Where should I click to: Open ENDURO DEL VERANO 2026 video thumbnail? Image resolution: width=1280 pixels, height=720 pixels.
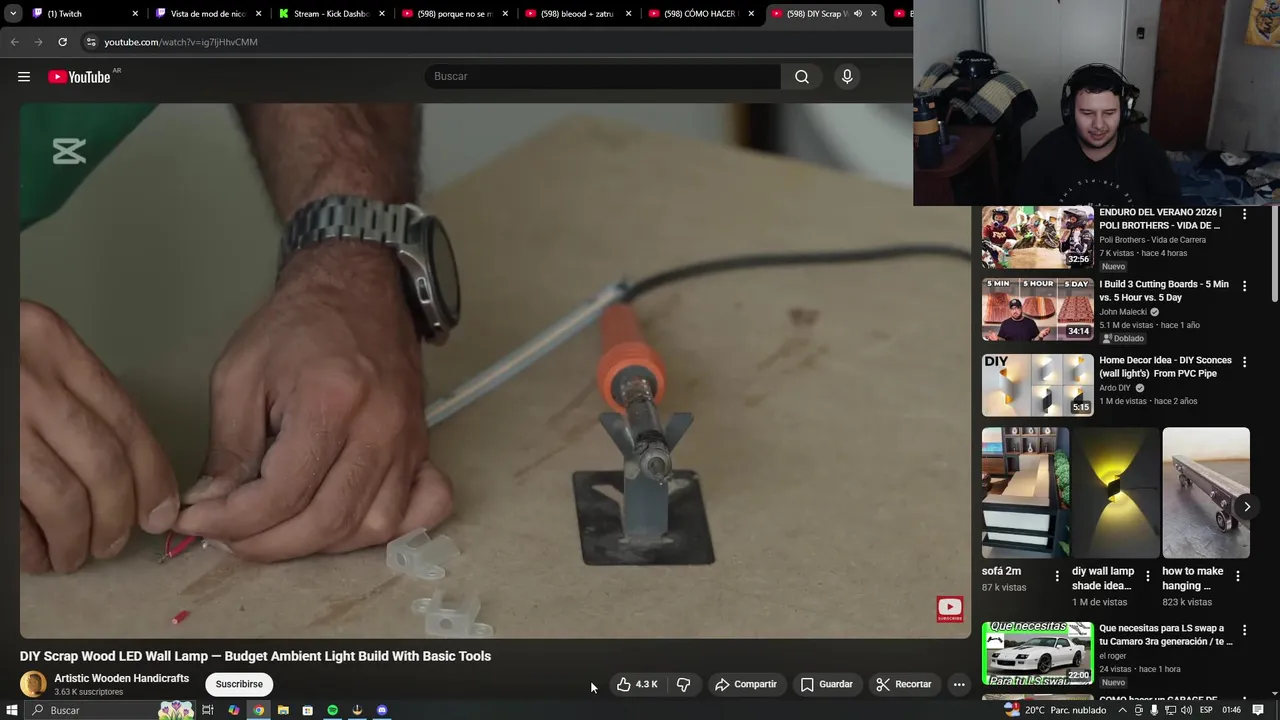(1038, 237)
